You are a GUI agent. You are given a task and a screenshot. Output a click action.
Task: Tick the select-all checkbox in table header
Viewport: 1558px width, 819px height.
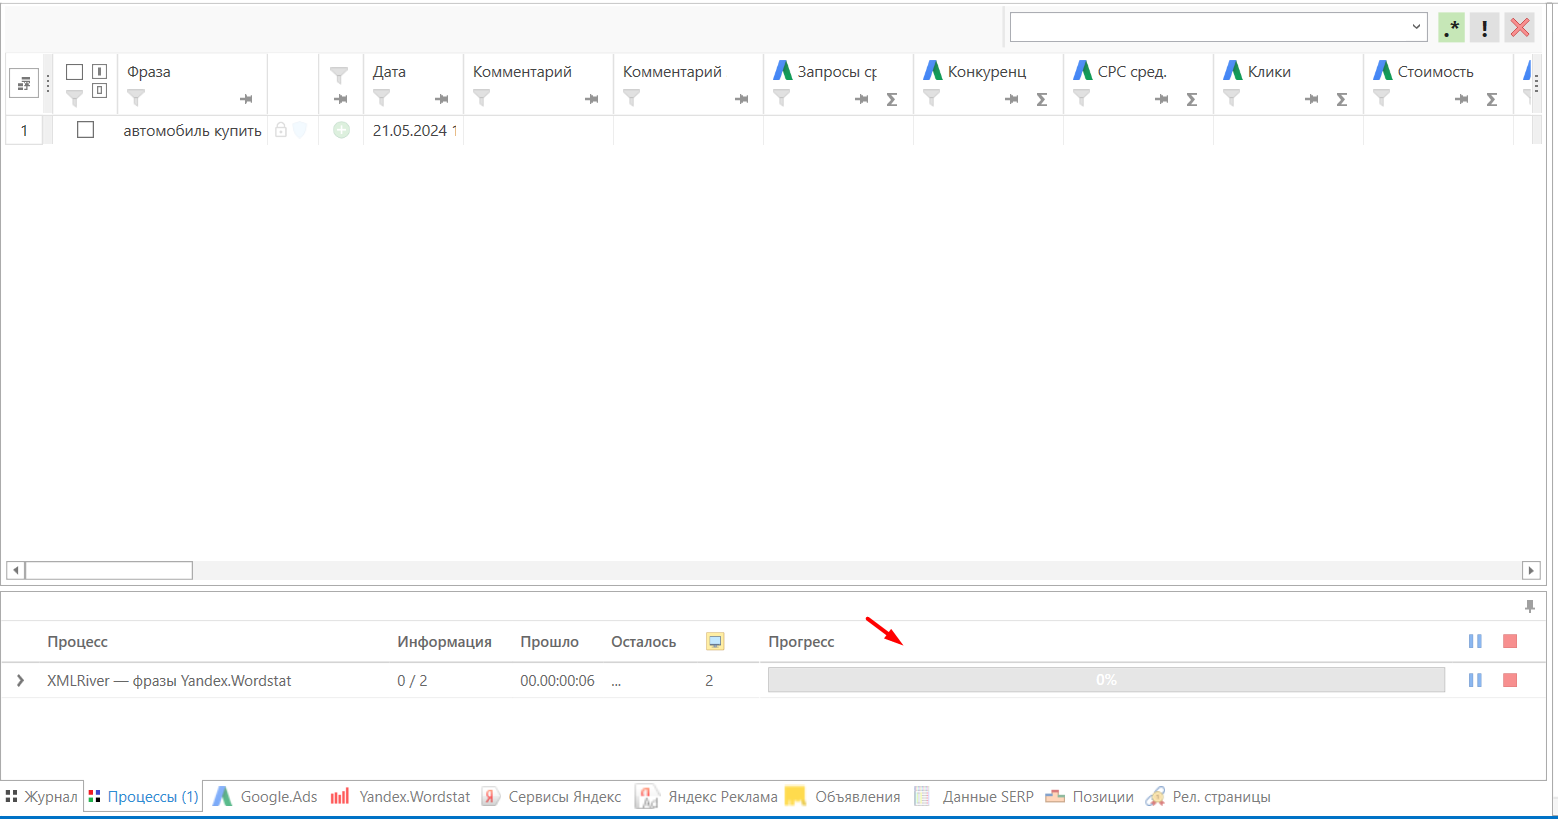point(74,72)
